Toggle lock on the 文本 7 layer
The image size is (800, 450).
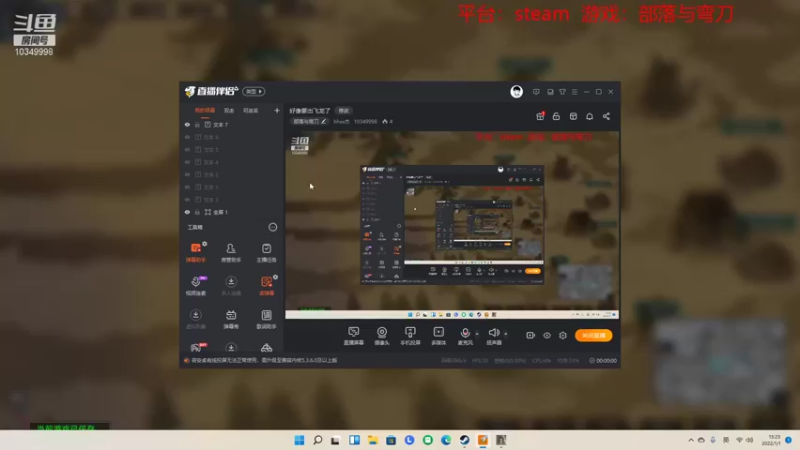(197, 124)
